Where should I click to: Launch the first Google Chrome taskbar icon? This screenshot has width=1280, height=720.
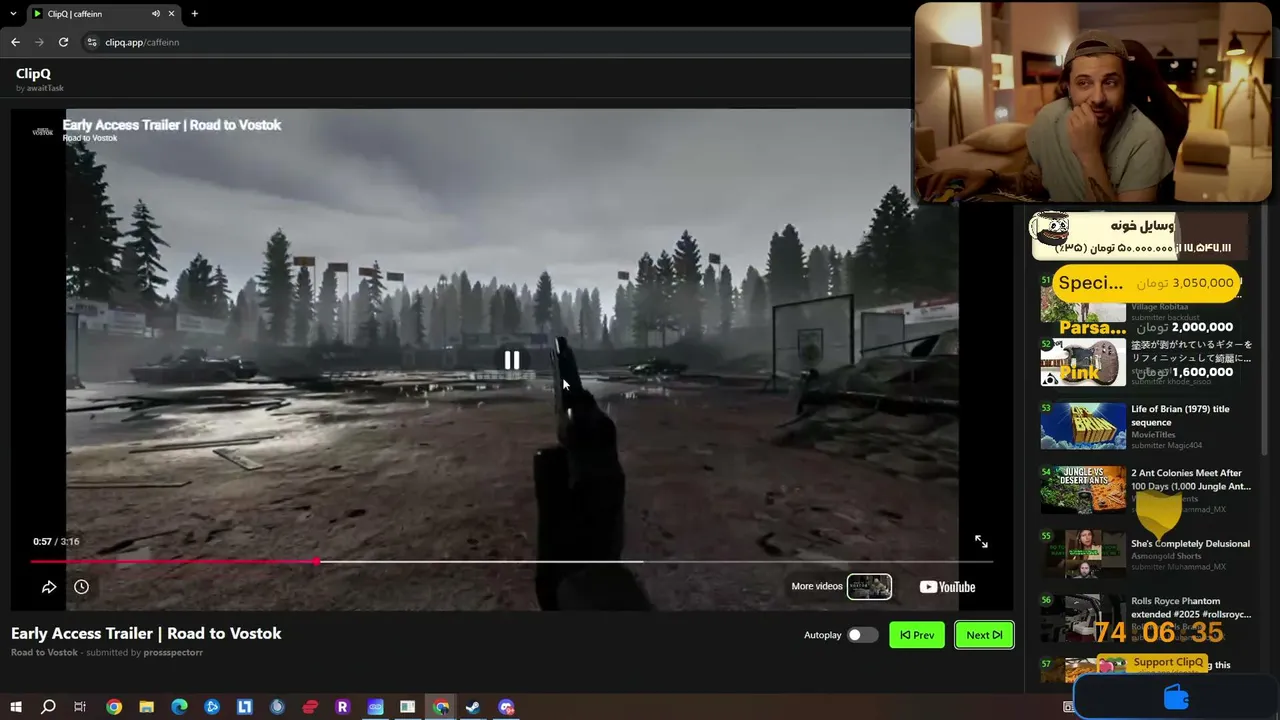pyautogui.click(x=114, y=707)
